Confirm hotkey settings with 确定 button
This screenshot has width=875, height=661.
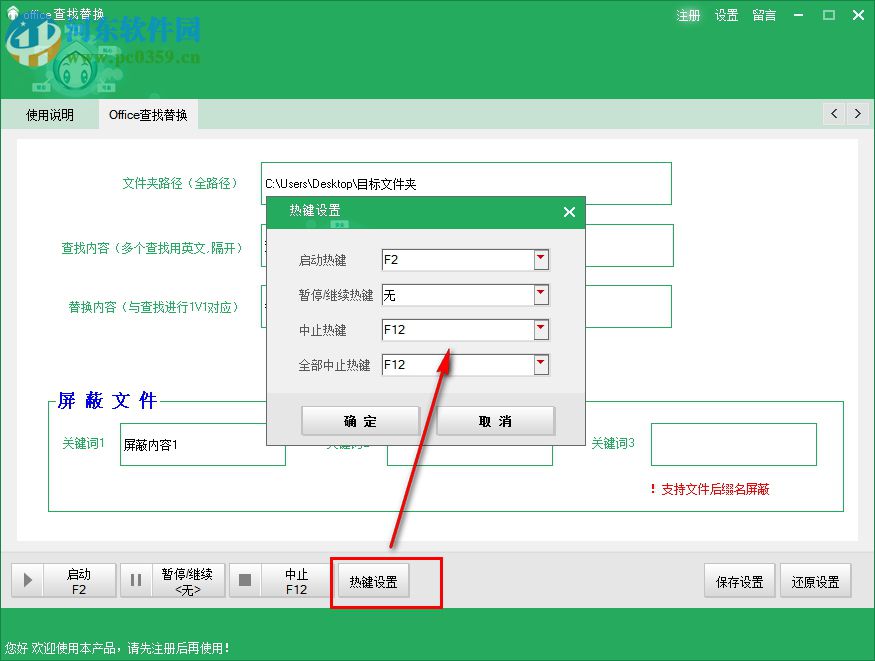[x=361, y=420]
